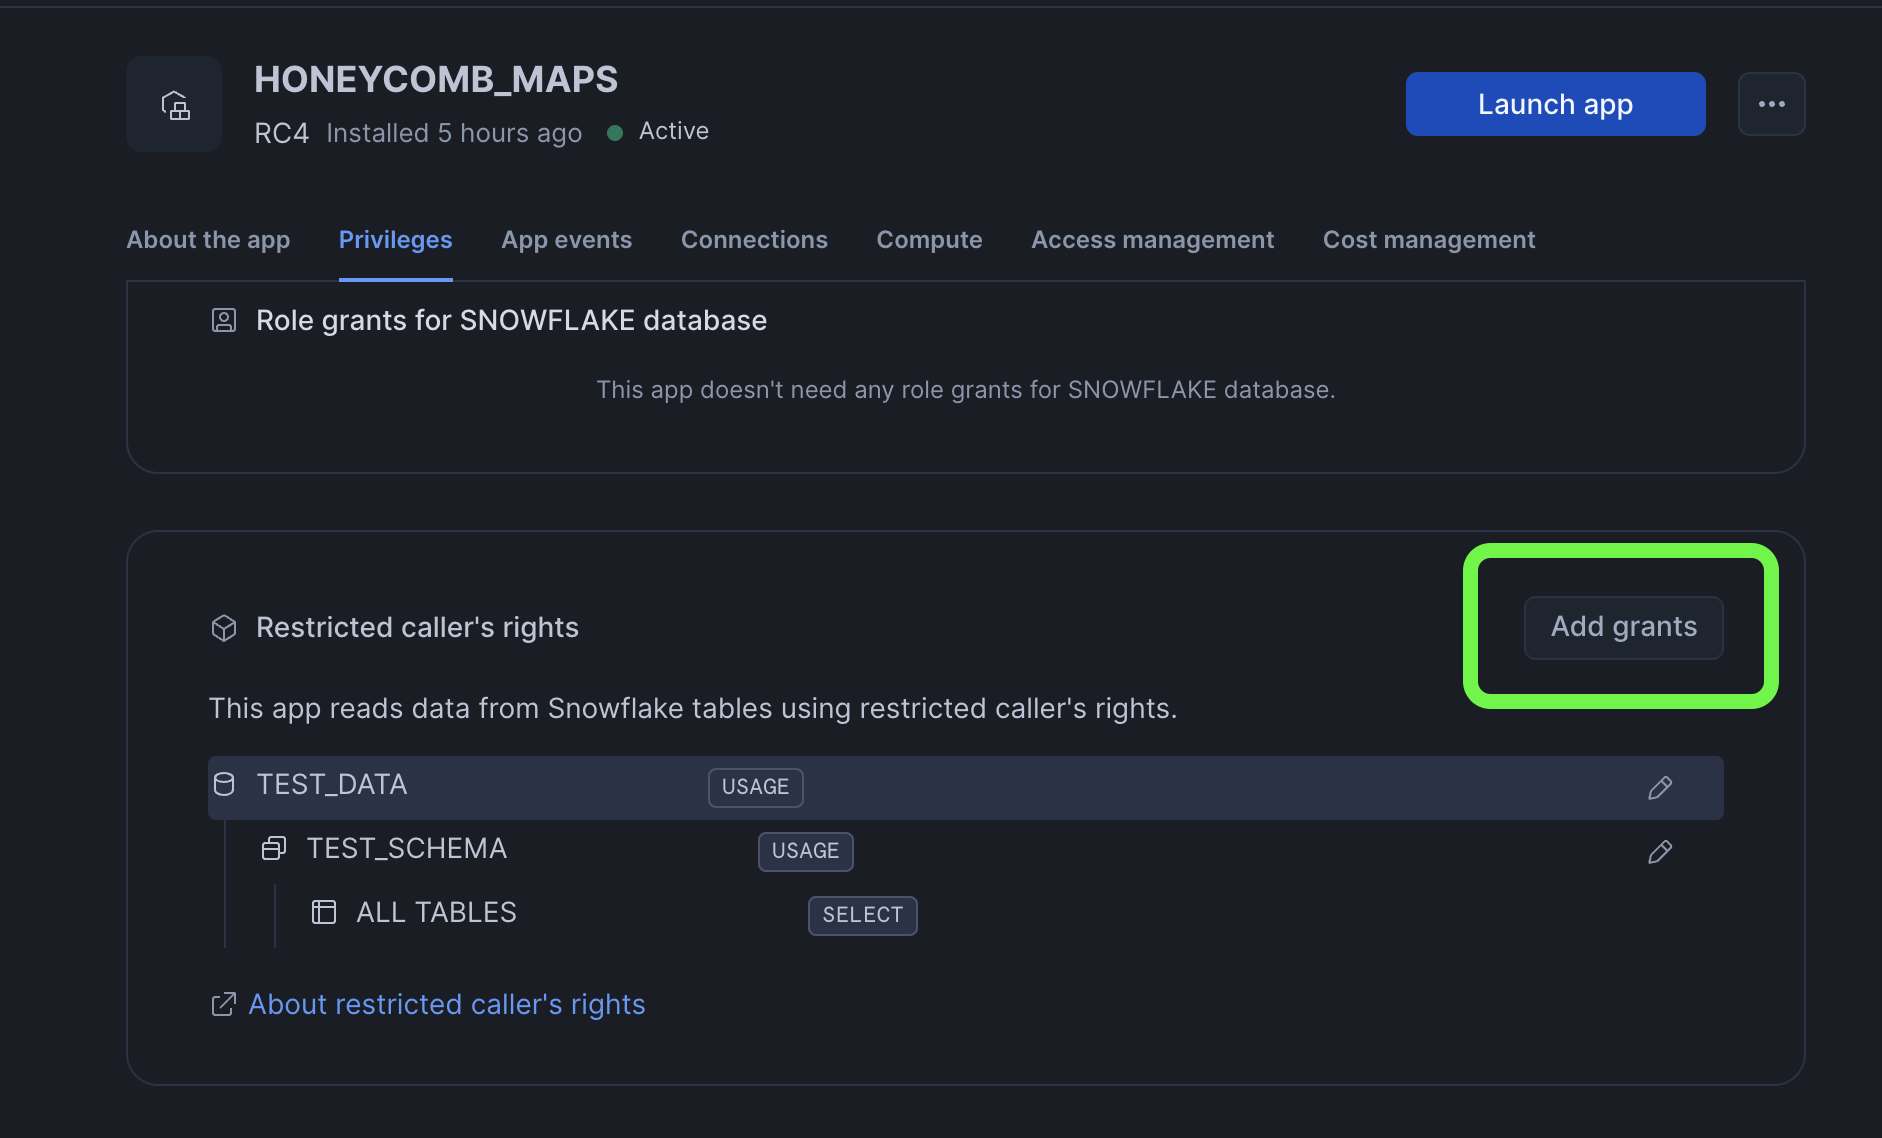1882x1138 pixels.
Task: Switch to the Connections tab
Action: point(754,240)
